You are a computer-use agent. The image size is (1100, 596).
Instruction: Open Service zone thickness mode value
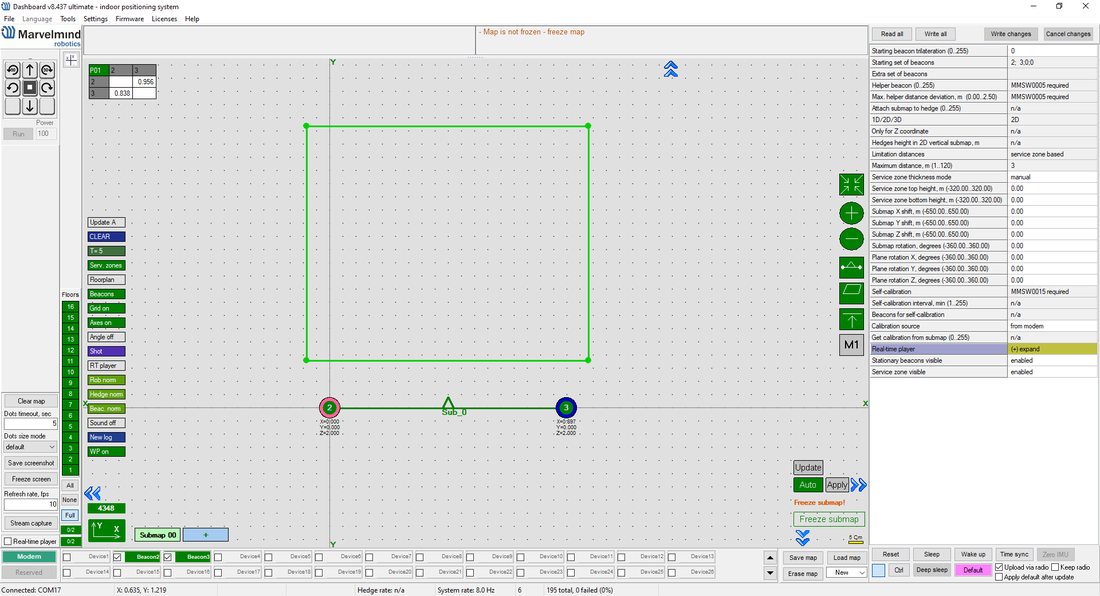click(x=1052, y=177)
